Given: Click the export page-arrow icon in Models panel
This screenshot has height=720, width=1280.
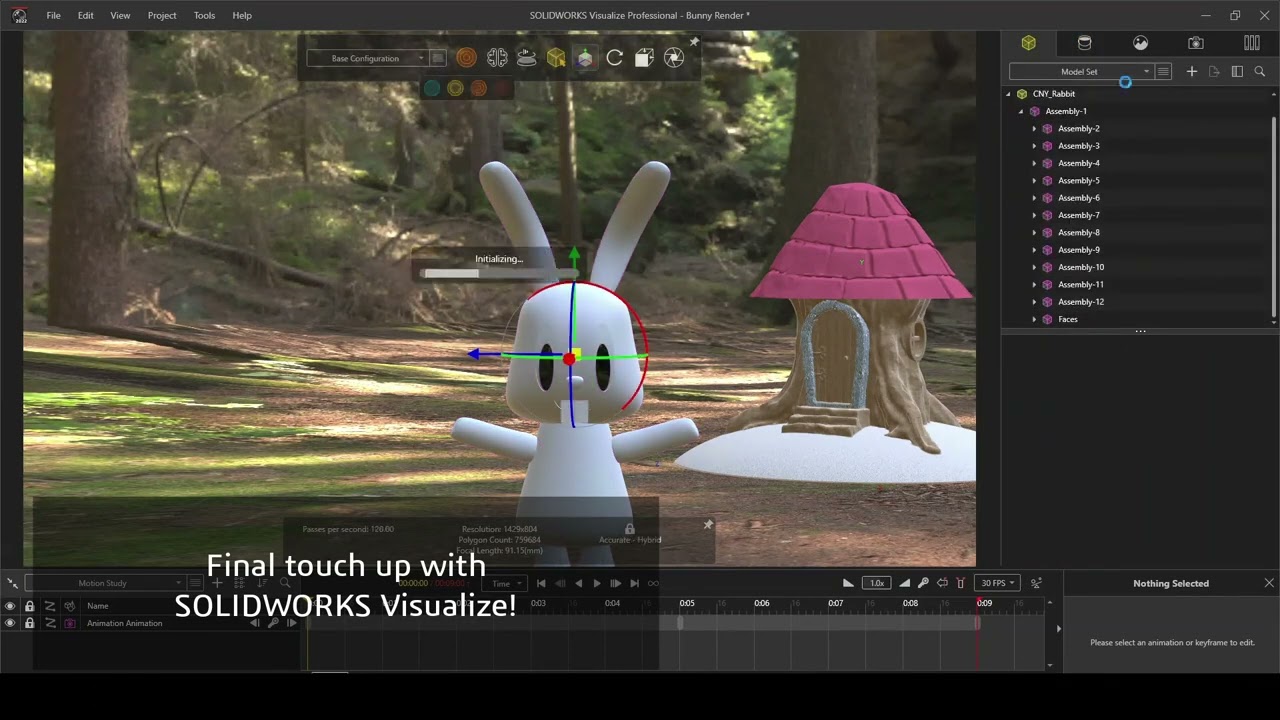Looking at the screenshot, I should pyautogui.click(x=1214, y=72).
